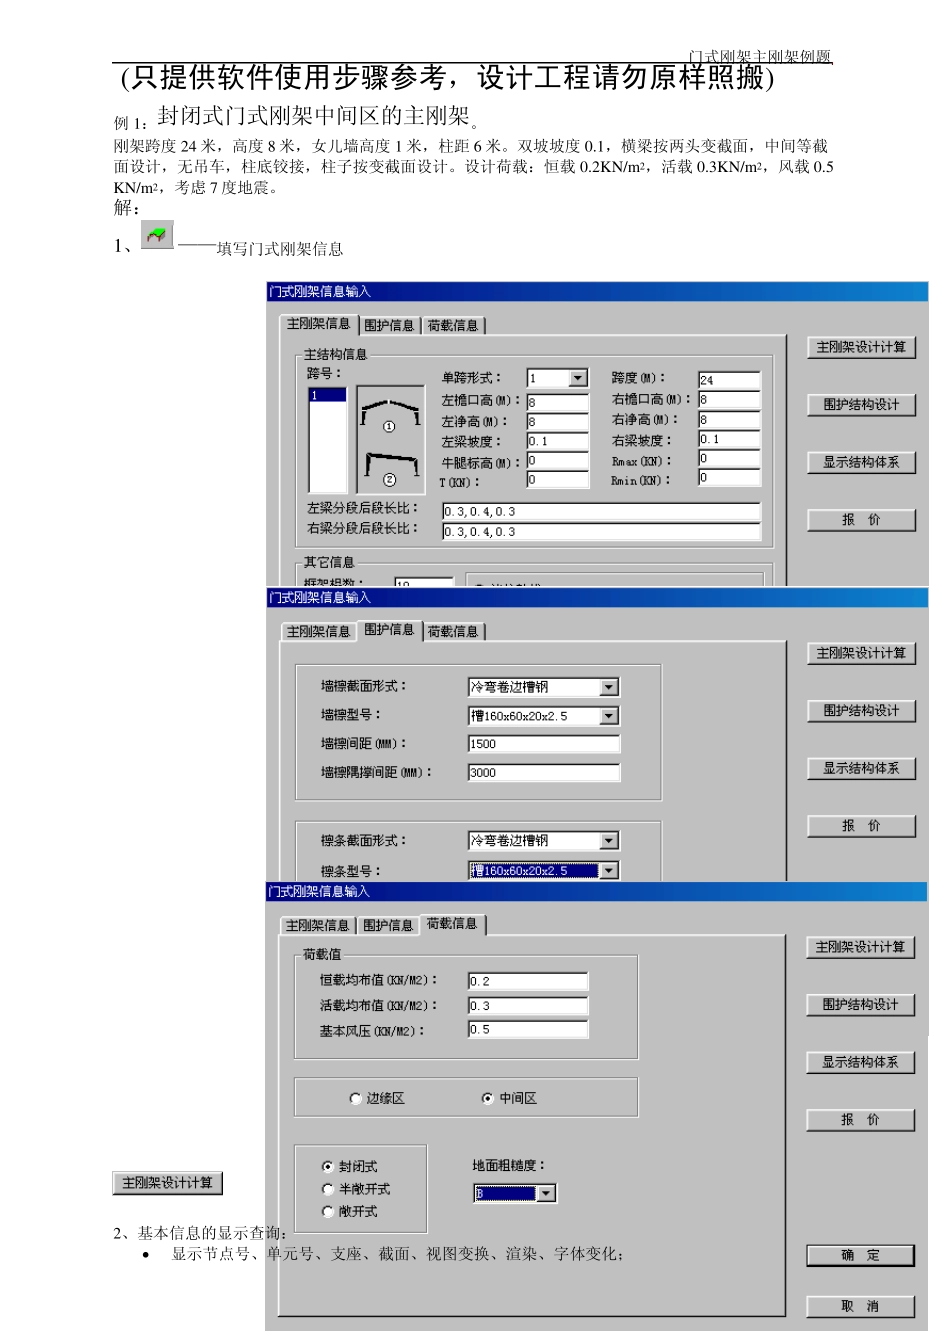Click the 确定 confirm button
Screen dimensions: 950x1344
(861, 1255)
